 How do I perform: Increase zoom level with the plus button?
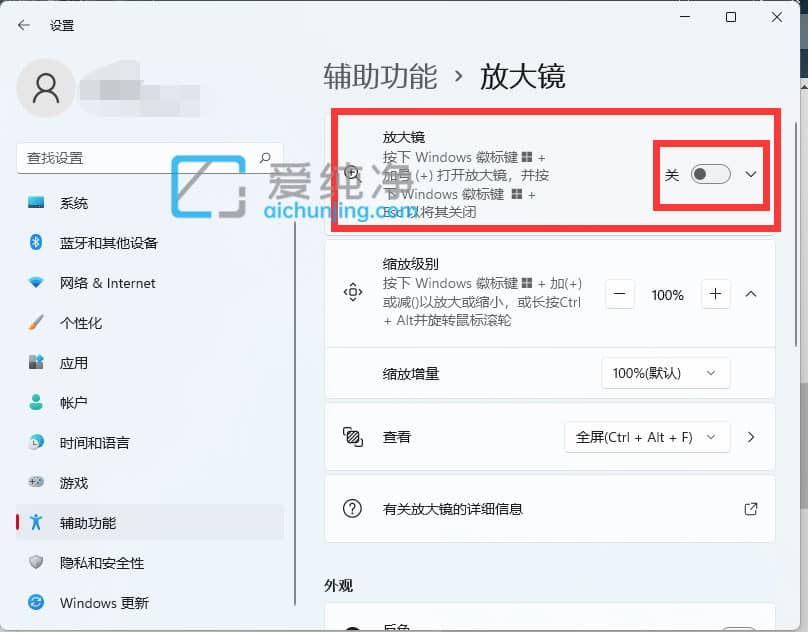click(x=715, y=294)
